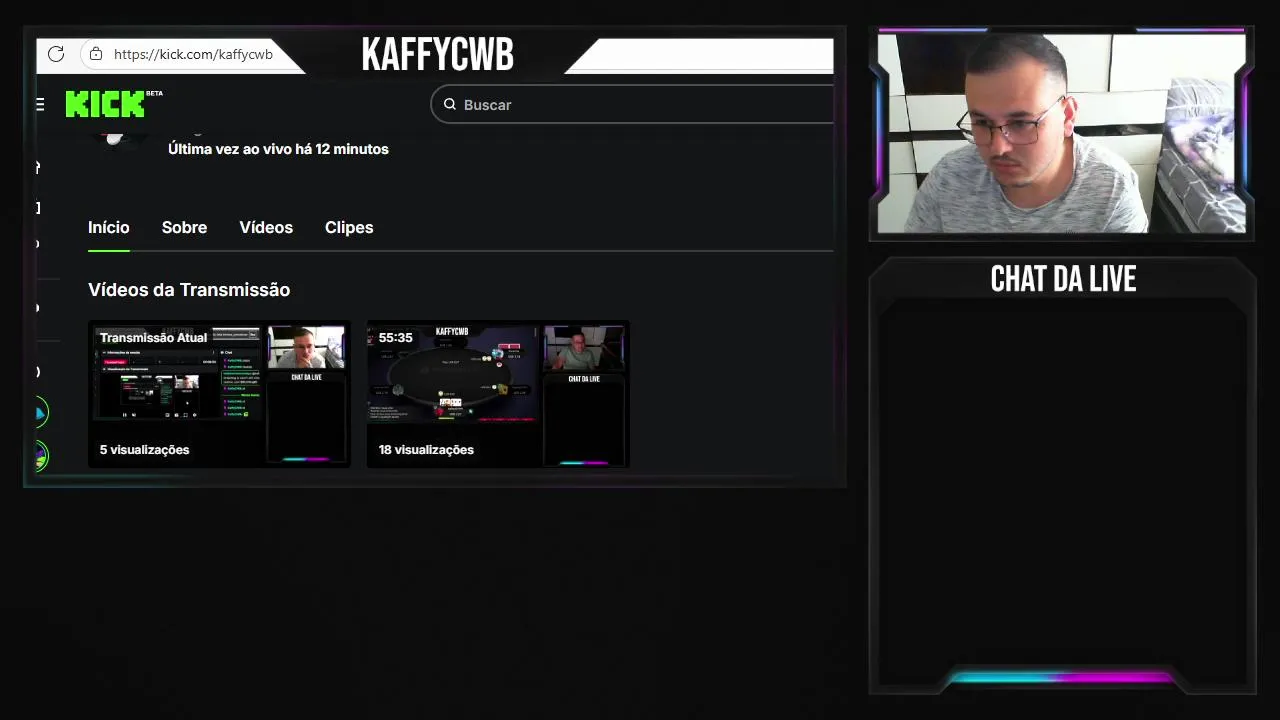Click the '5 visualizações' label
Screen dimensions: 1280x720
pyautogui.click(x=144, y=450)
